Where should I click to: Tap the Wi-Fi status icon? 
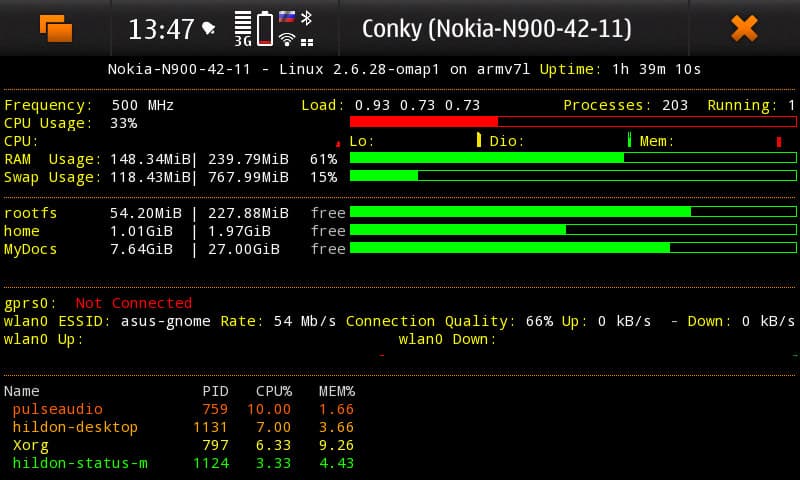coord(287,39)
